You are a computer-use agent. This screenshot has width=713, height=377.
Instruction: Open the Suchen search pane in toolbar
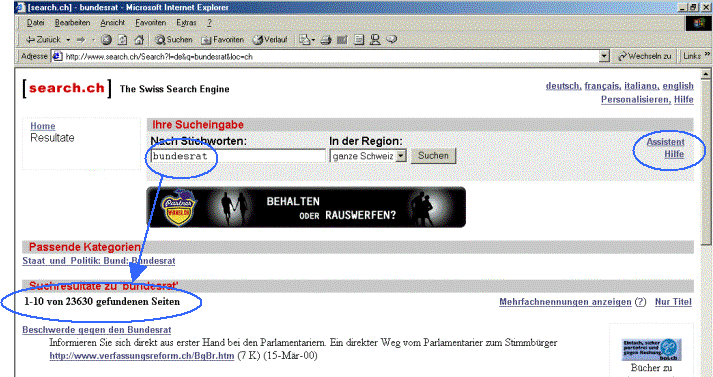[x=174, y=40]
